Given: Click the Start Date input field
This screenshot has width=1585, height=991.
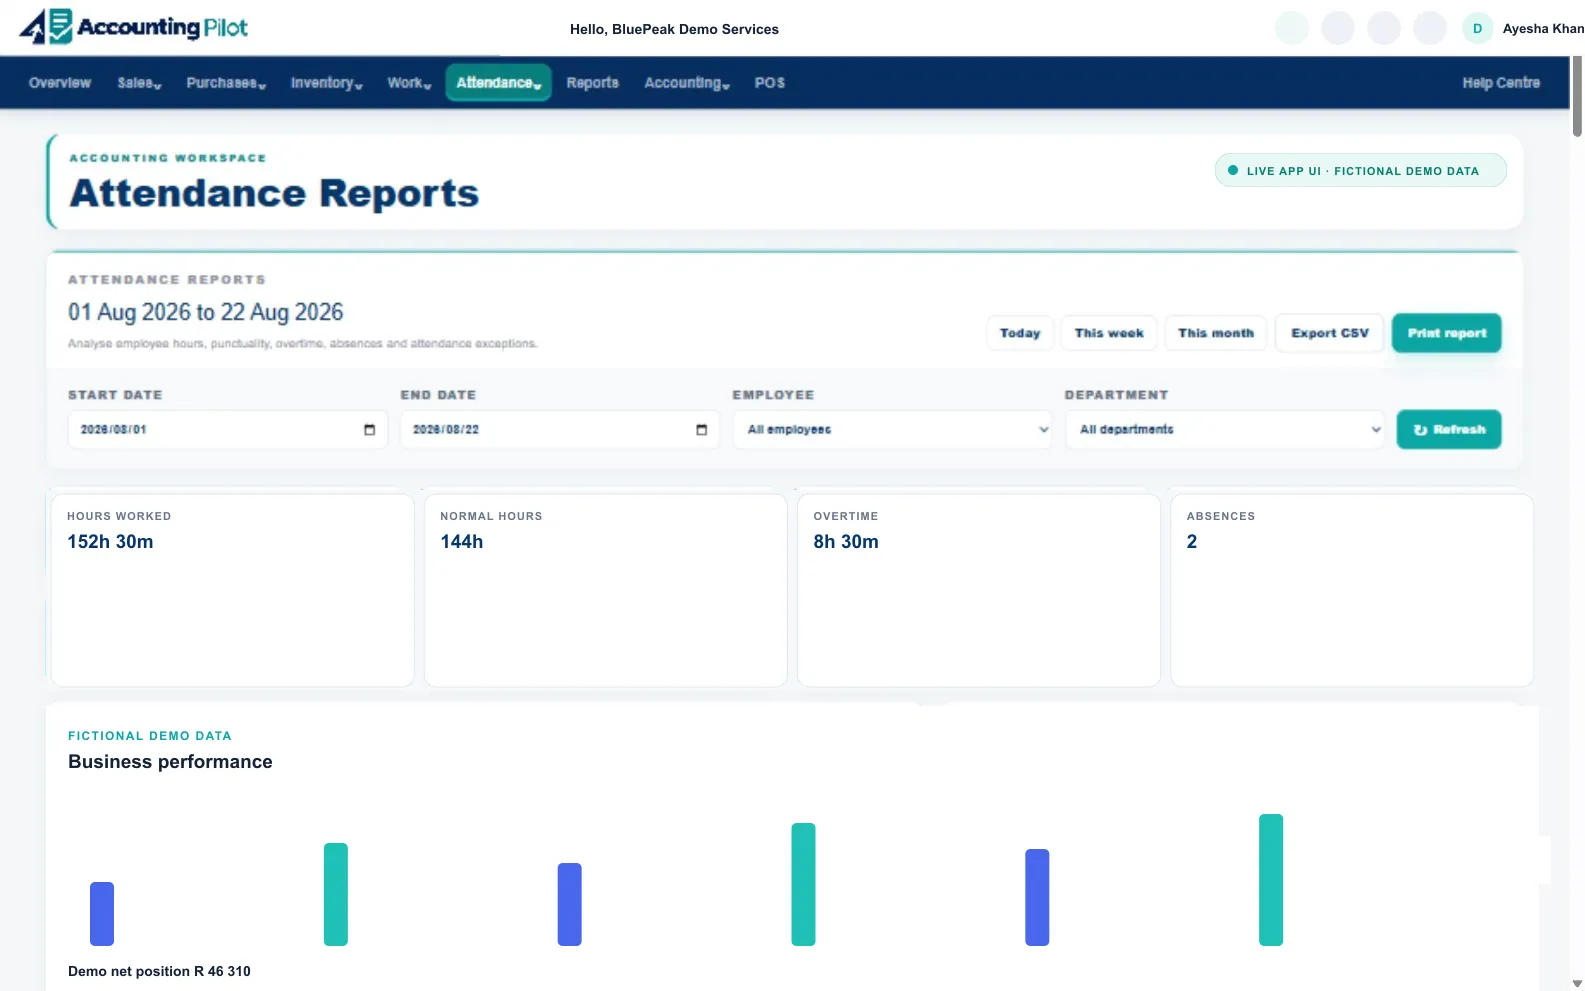Looking at the screenshot, I should [228, 429].
